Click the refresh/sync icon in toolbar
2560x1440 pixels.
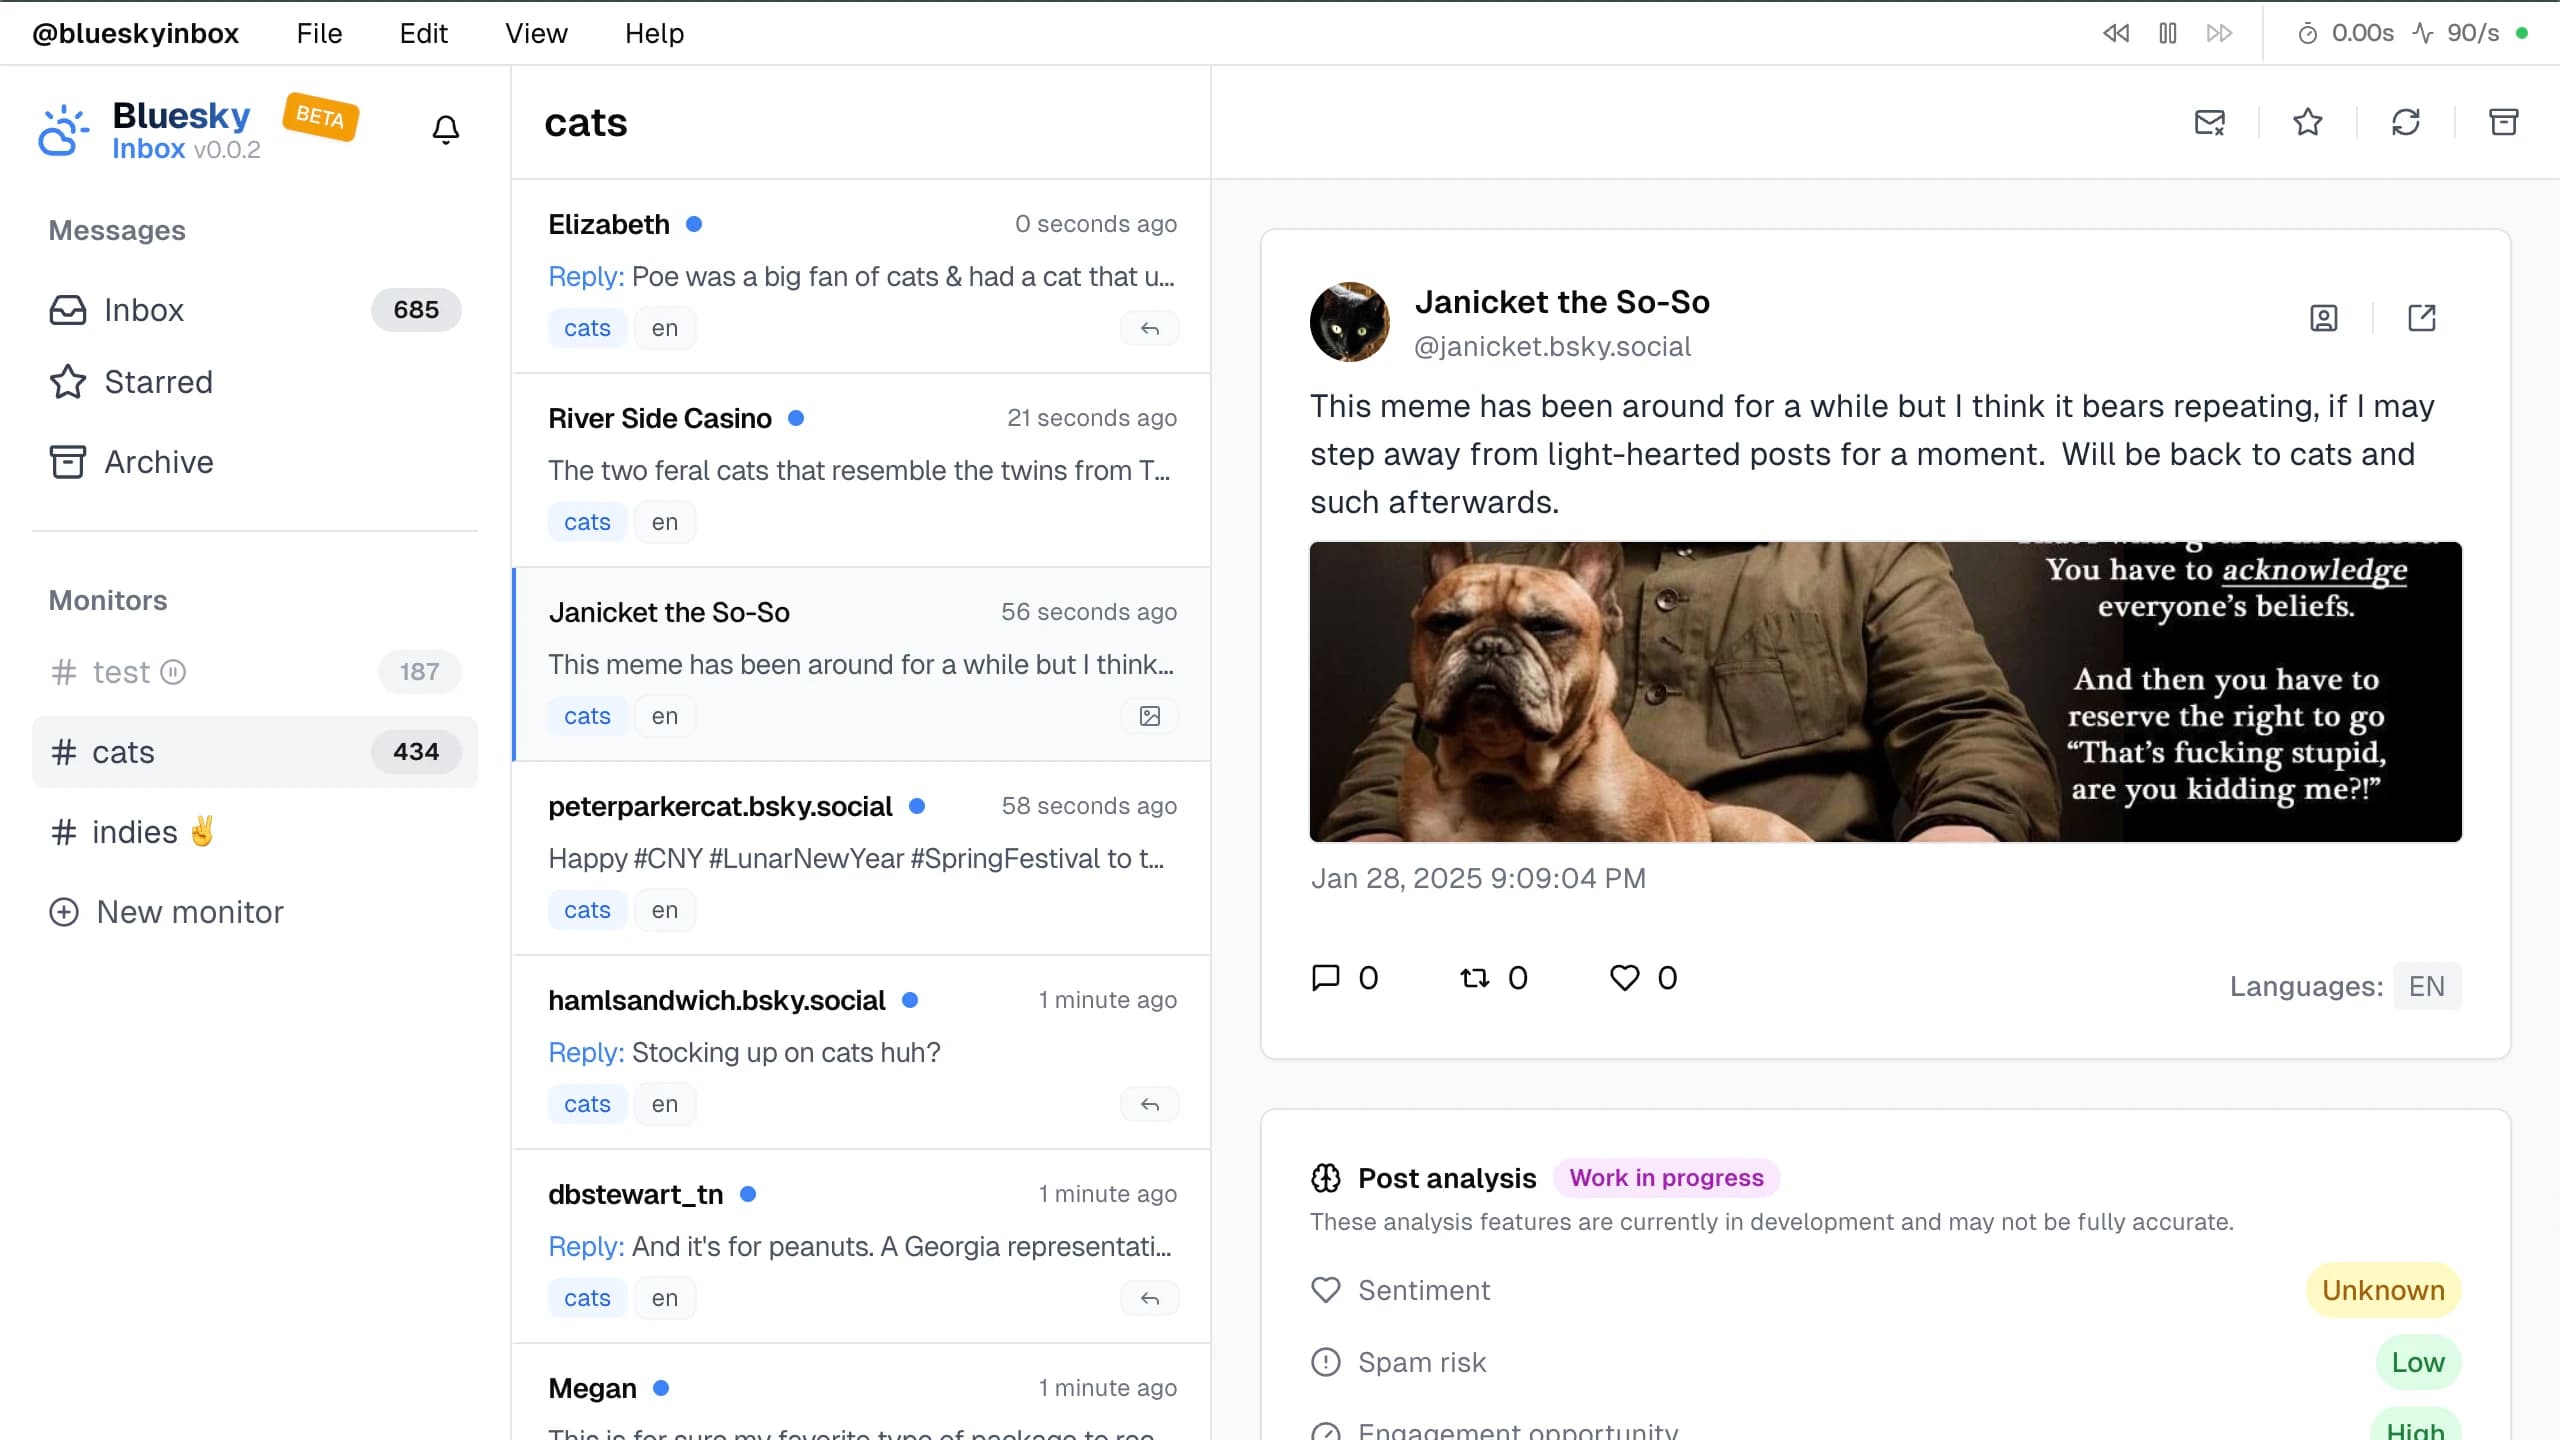click(2405, 121)
